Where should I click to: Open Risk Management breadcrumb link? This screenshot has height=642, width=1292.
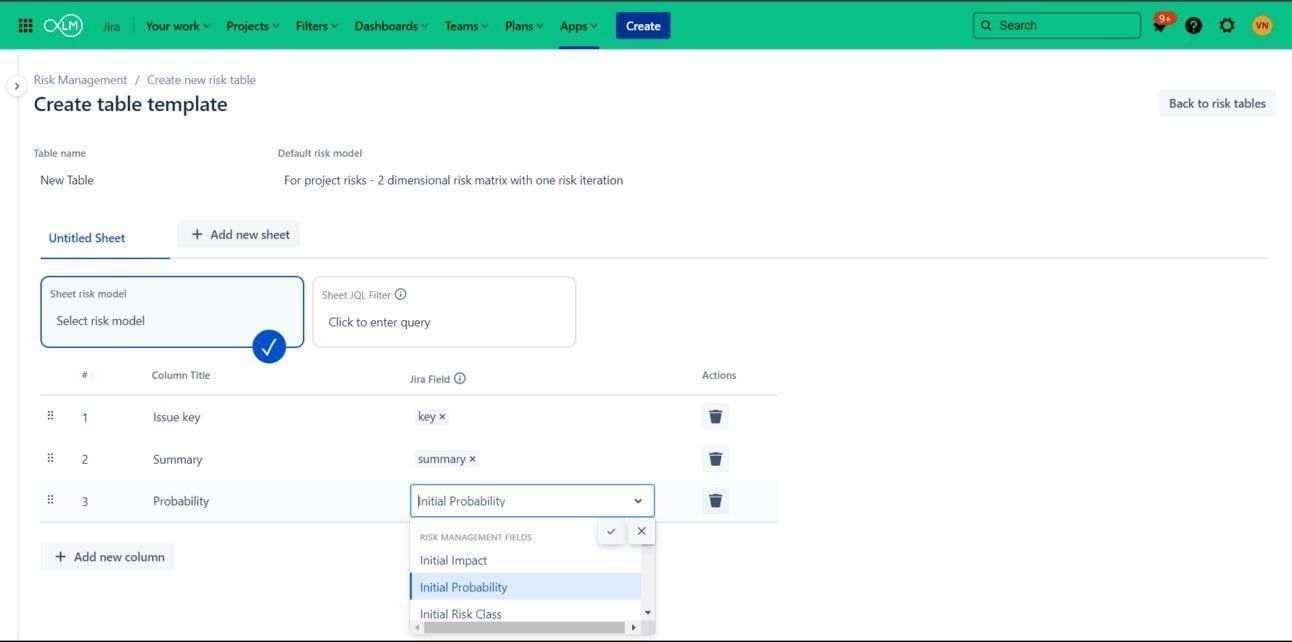[80, 80]
